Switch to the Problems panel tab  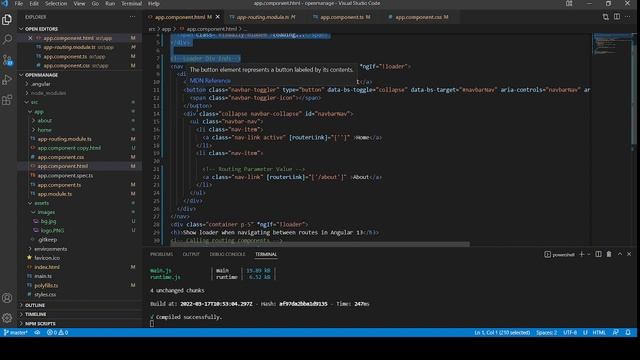(161, 254)
